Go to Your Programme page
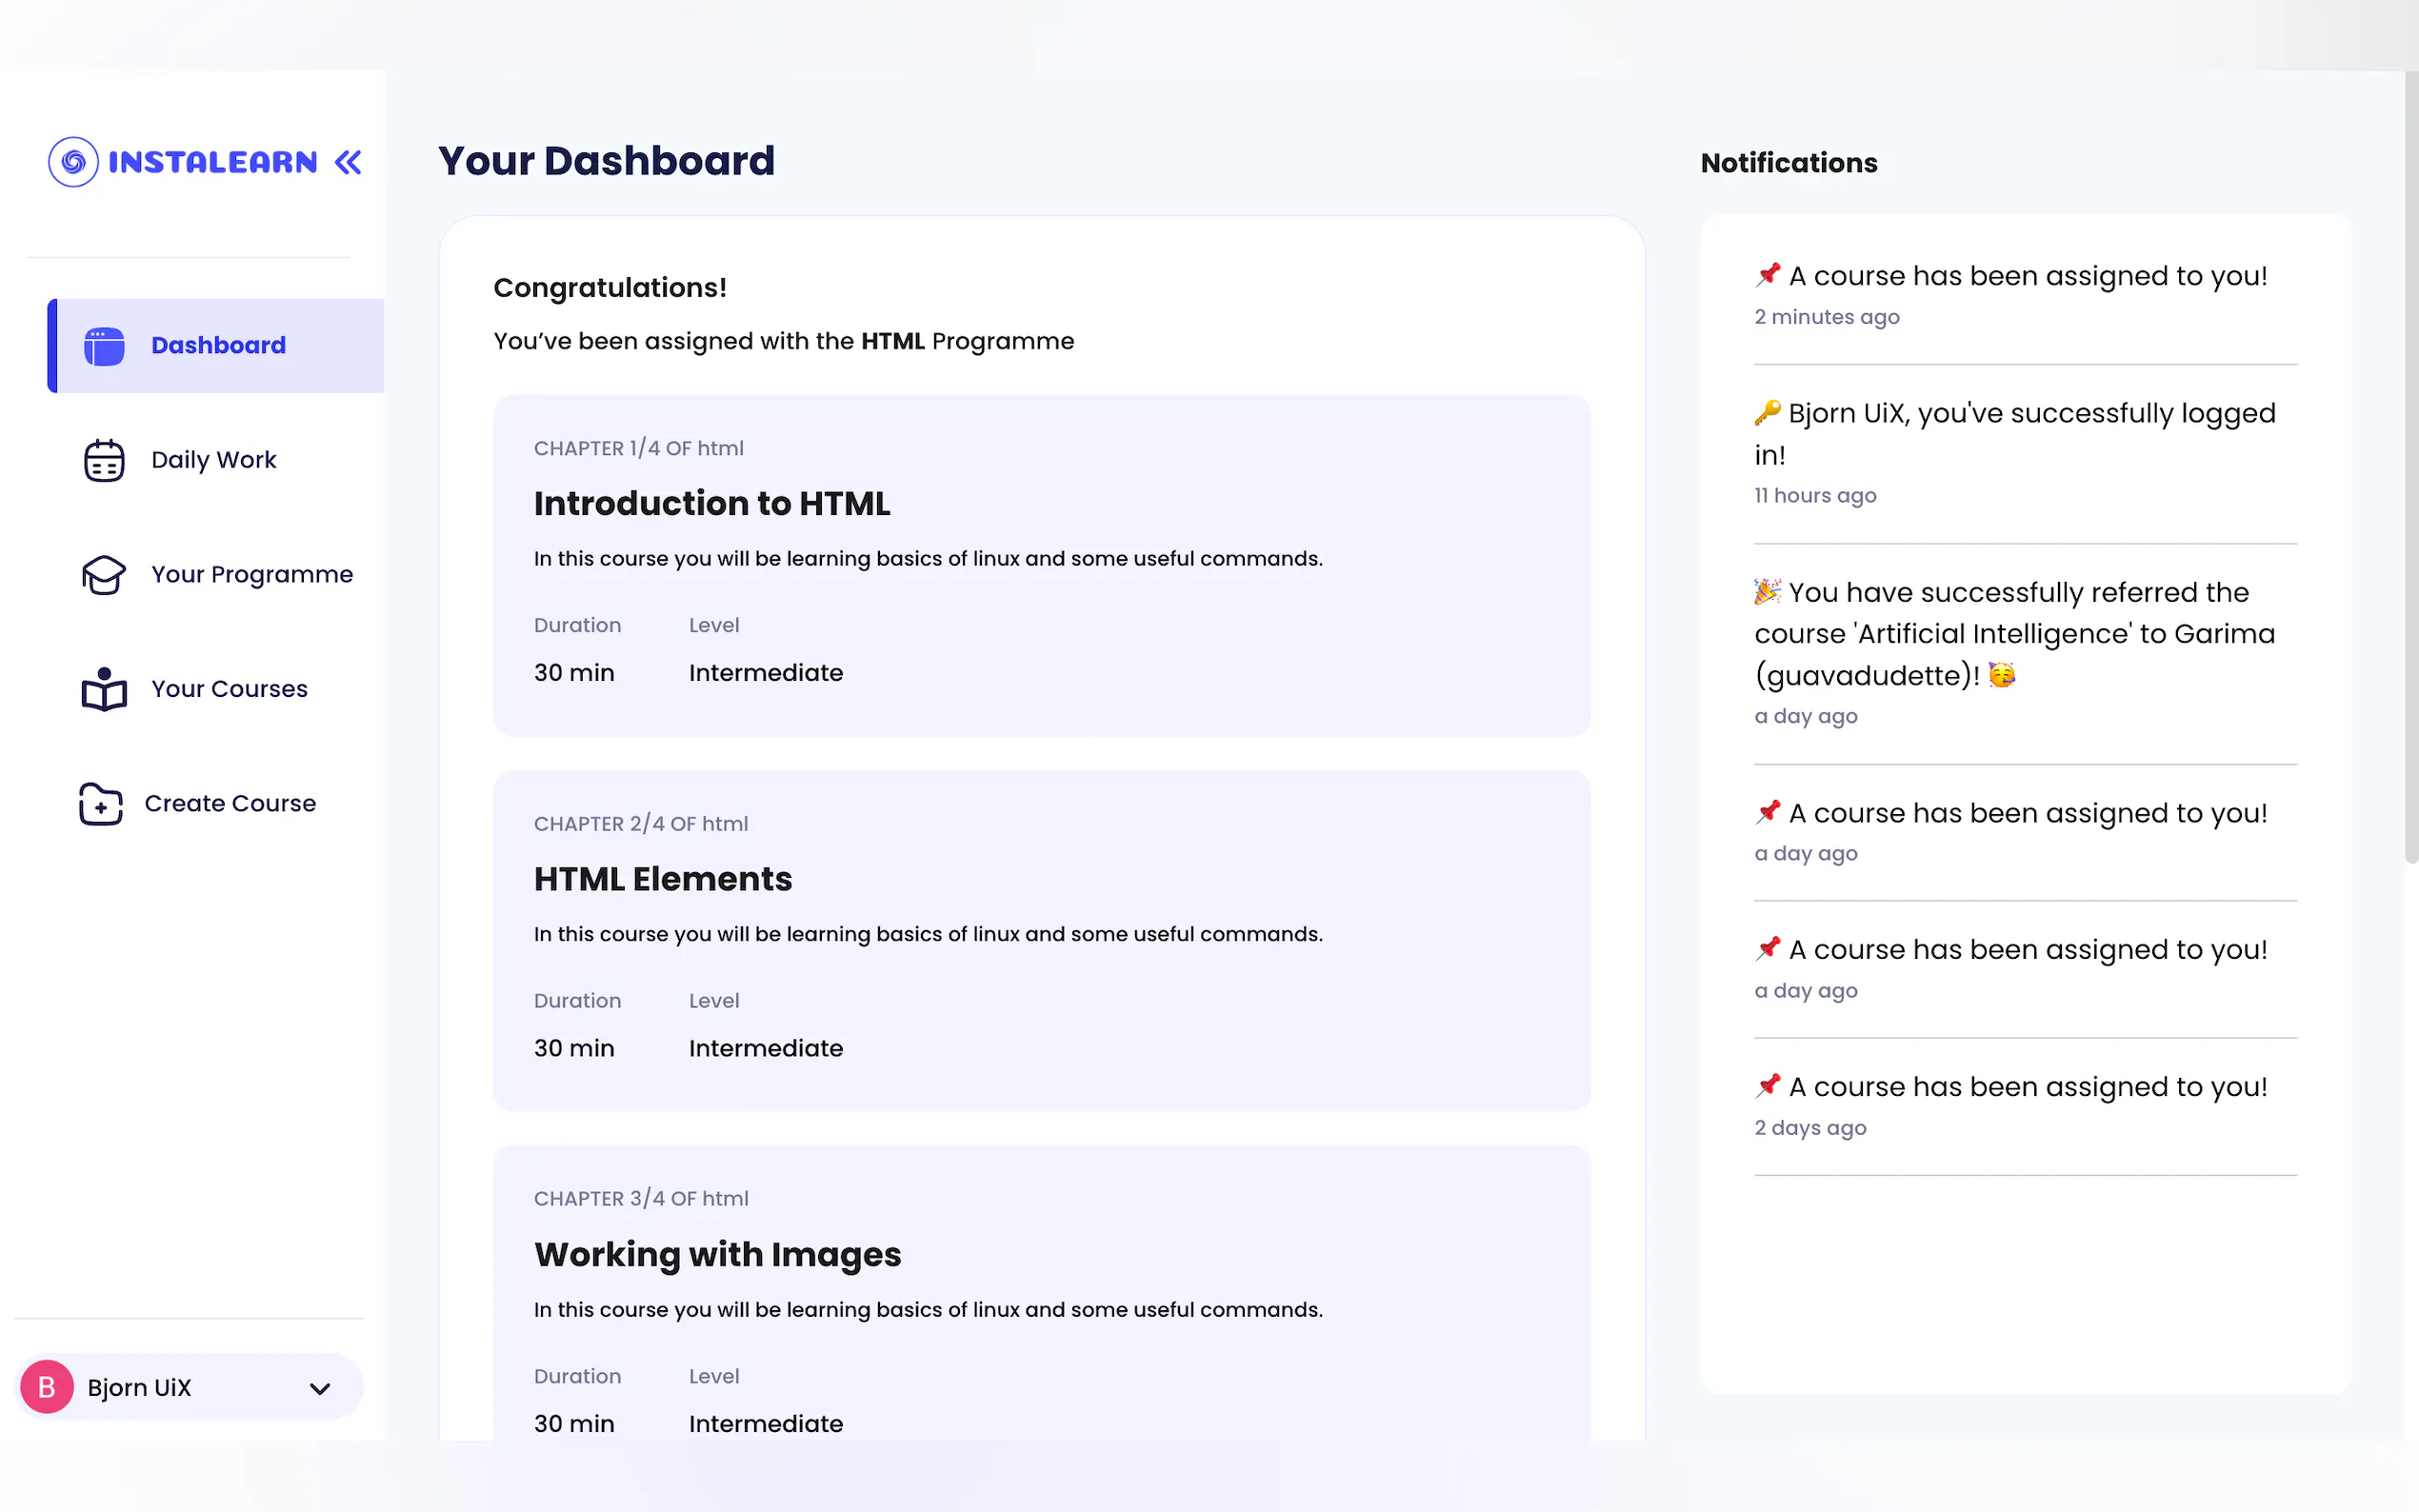The width and height of the screenshot is (2419, 1512). click(252, 575)
